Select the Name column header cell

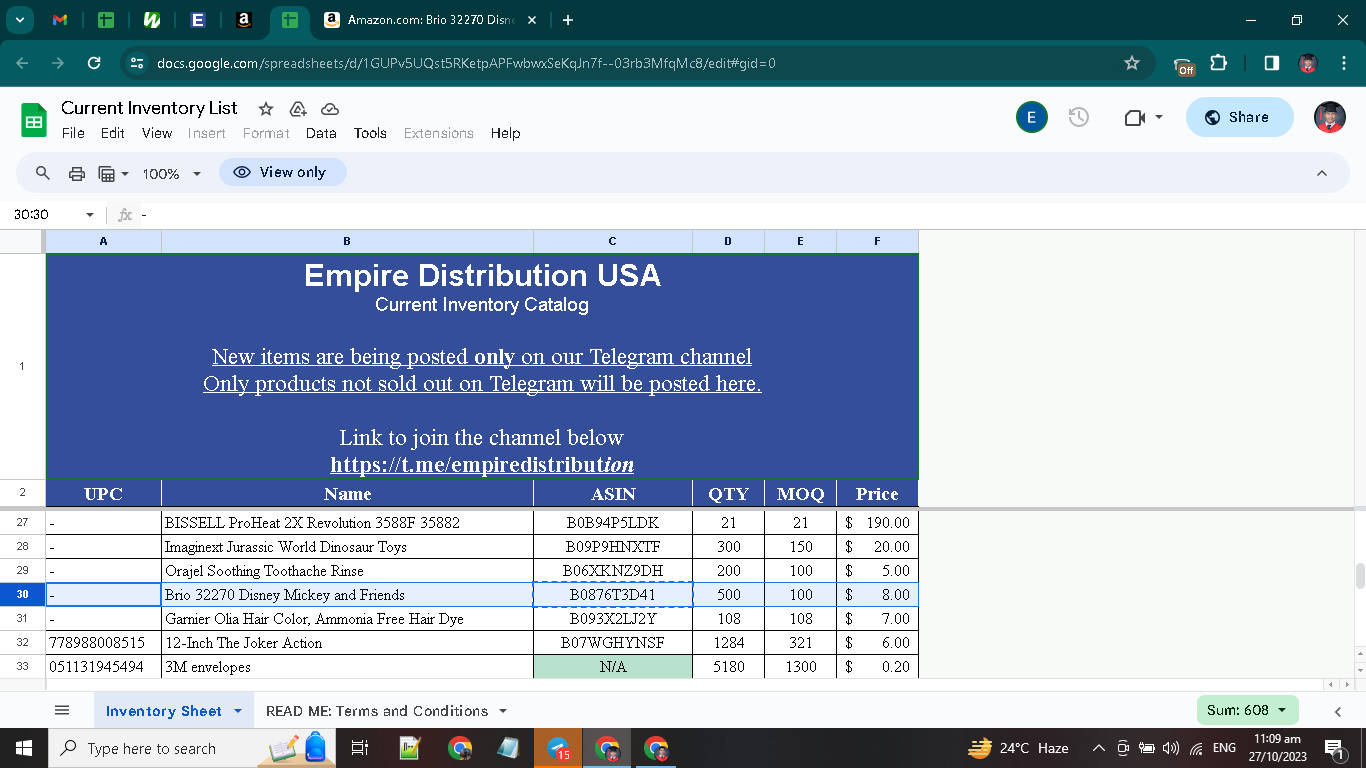[347, 494]
